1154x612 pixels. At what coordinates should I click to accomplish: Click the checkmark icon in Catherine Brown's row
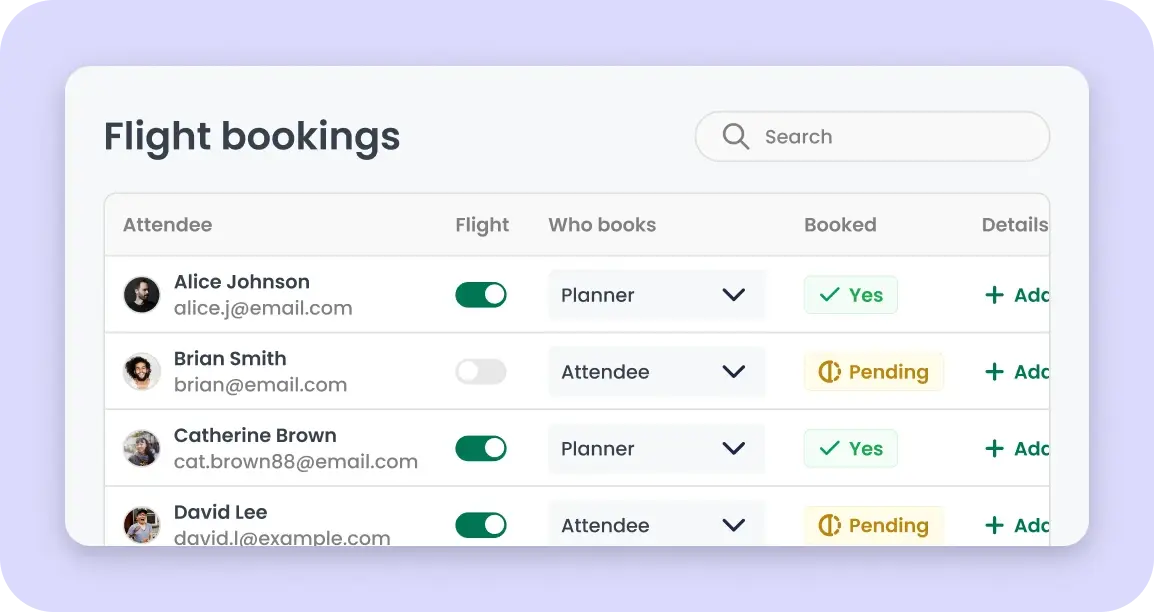pos(829,449)
